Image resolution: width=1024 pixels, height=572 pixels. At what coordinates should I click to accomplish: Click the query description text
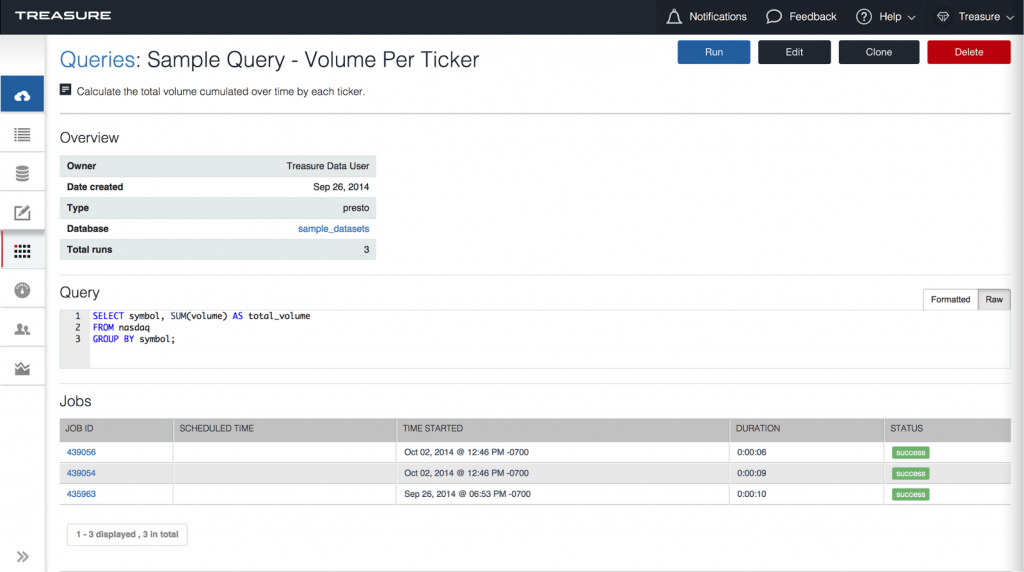tap(221, 91)
